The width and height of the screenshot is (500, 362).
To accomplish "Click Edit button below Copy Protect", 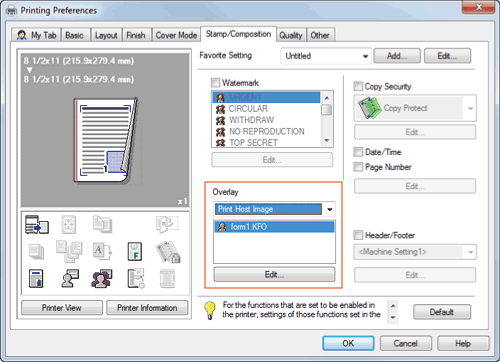I will pyautogui.click(x=415, y=132).
